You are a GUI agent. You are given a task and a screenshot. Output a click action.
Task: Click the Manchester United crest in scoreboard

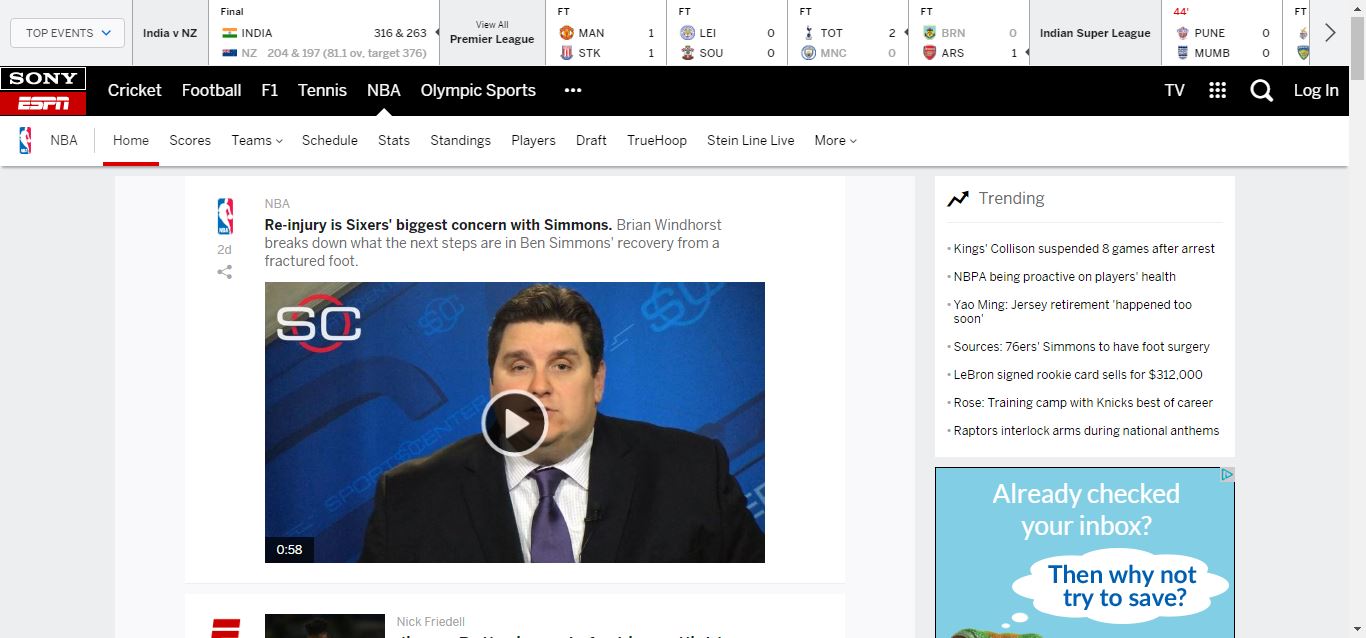pos(566,33)
